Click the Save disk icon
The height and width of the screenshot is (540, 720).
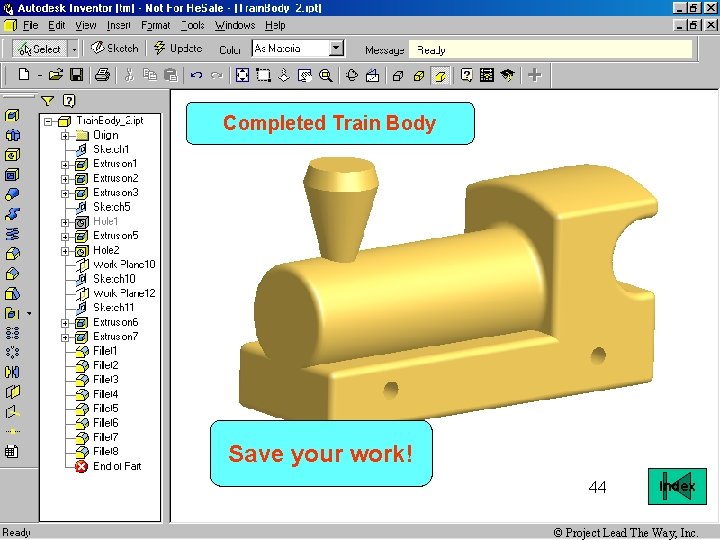pyautogui.click(x=76, y=74)
